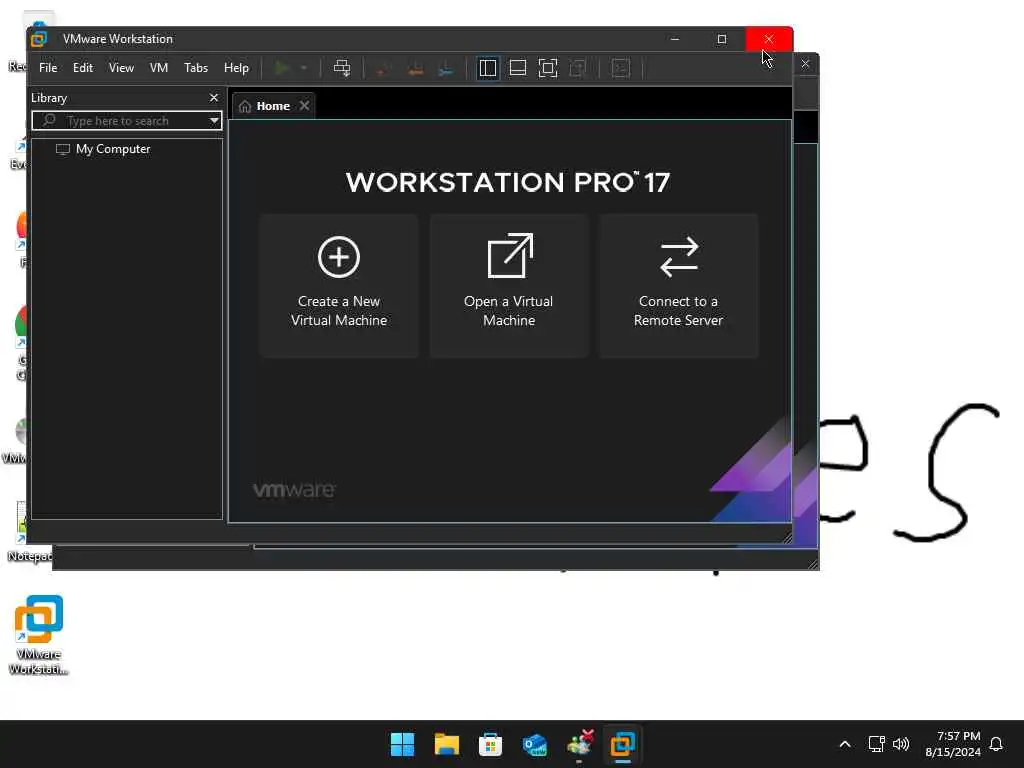Open the Help menu

(x=236, y=68)
